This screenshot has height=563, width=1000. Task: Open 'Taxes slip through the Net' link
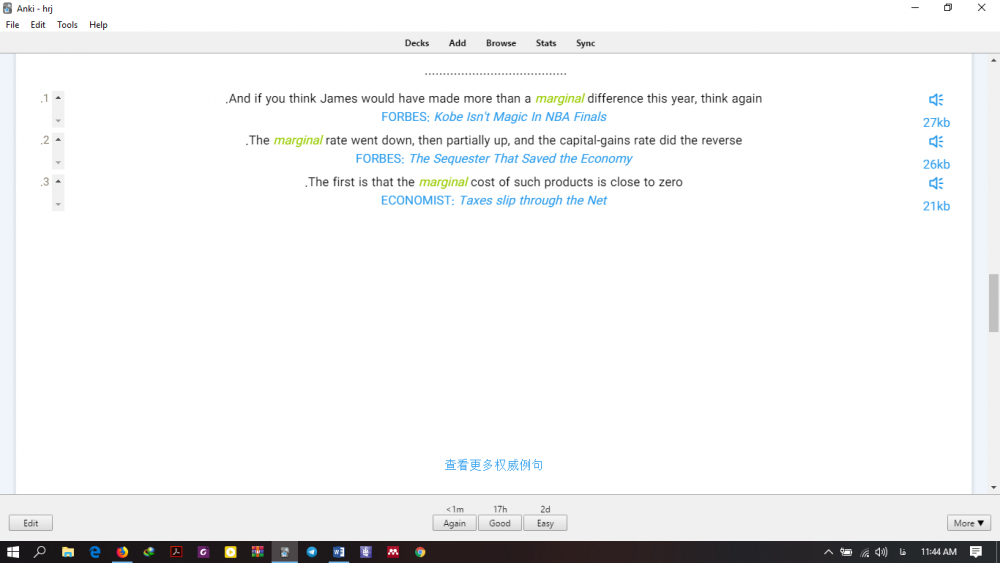(532, 201)
